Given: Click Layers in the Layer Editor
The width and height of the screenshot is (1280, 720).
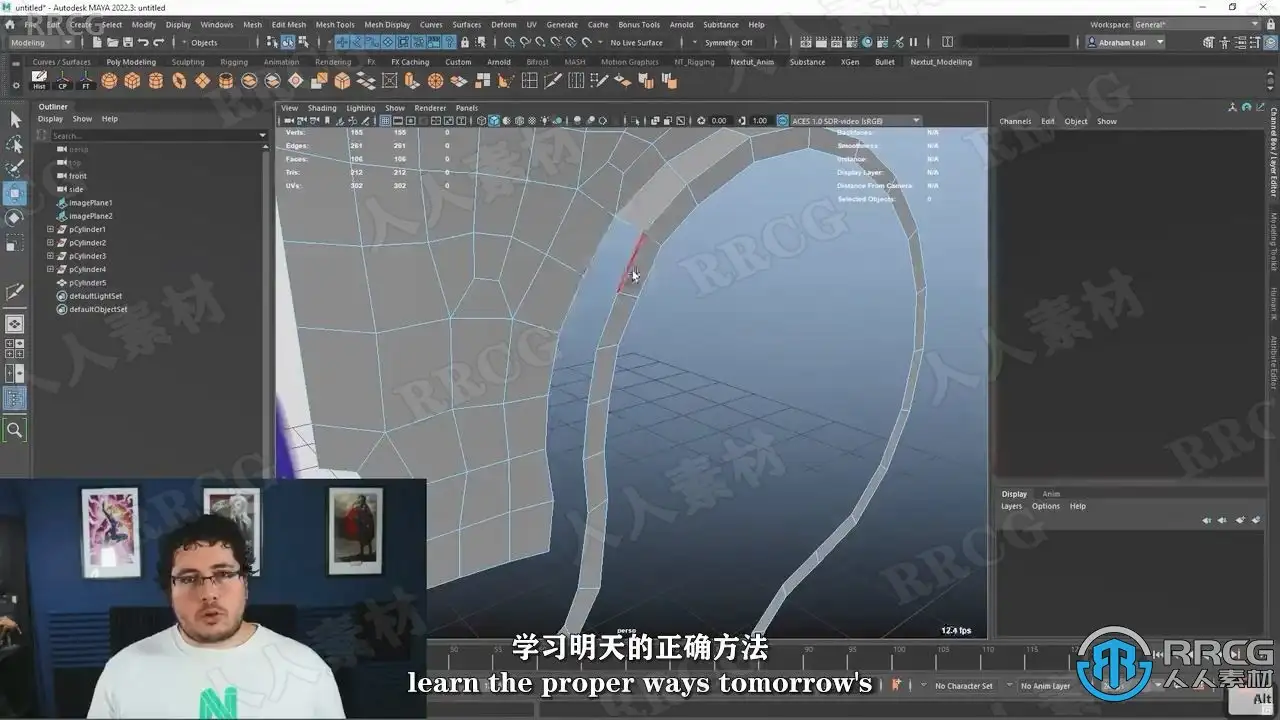Looking at the screenshot, I should pyautogui.click(x=1012, y=506).
